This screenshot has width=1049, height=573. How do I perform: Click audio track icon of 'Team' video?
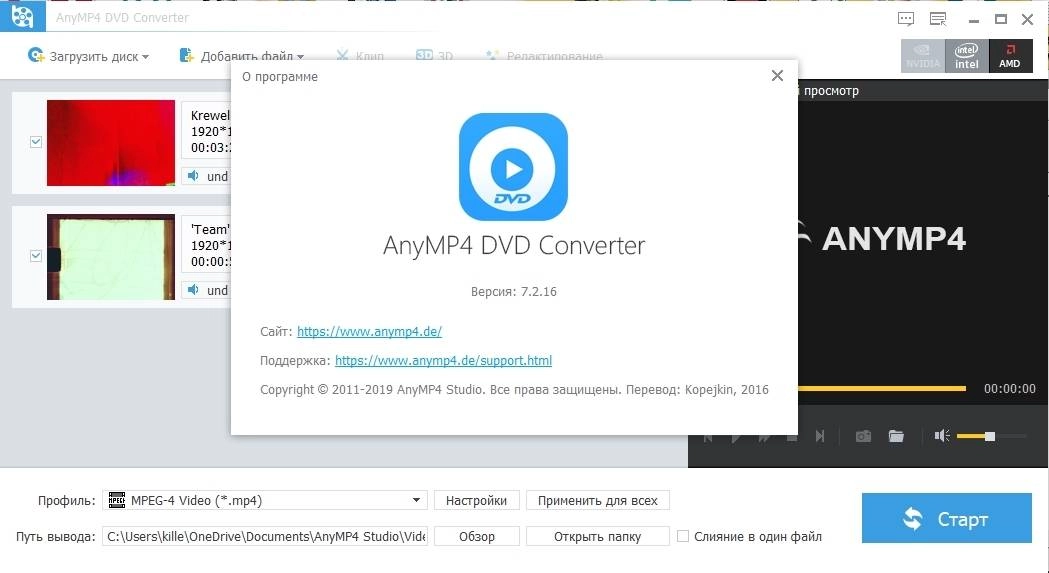pyautogui.click(x=193, y=290)
